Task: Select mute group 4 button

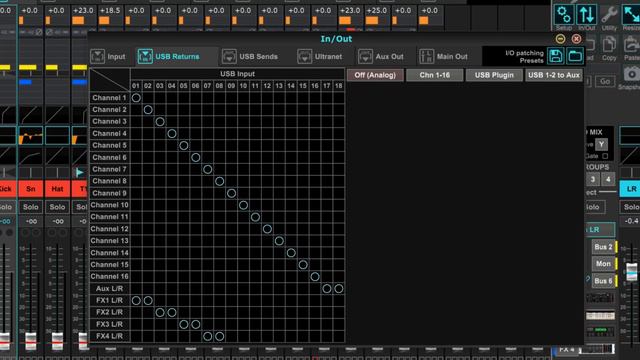Action: (x=608, y=179)
